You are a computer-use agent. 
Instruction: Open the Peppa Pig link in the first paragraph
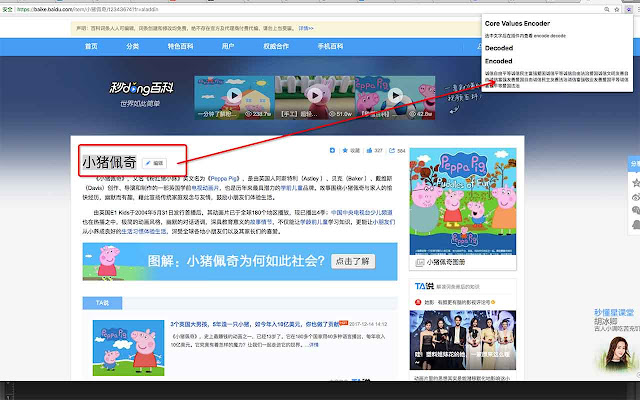pos(224,179)
